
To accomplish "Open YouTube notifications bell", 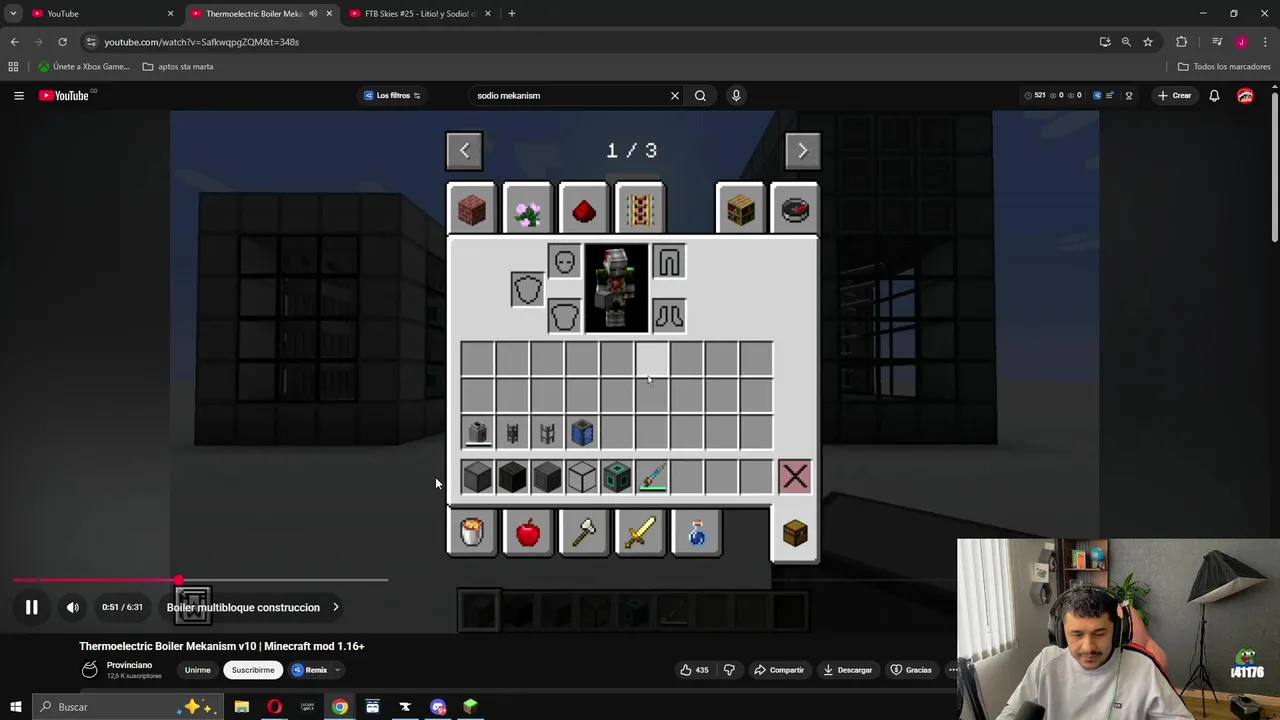I will (1214, 95).
